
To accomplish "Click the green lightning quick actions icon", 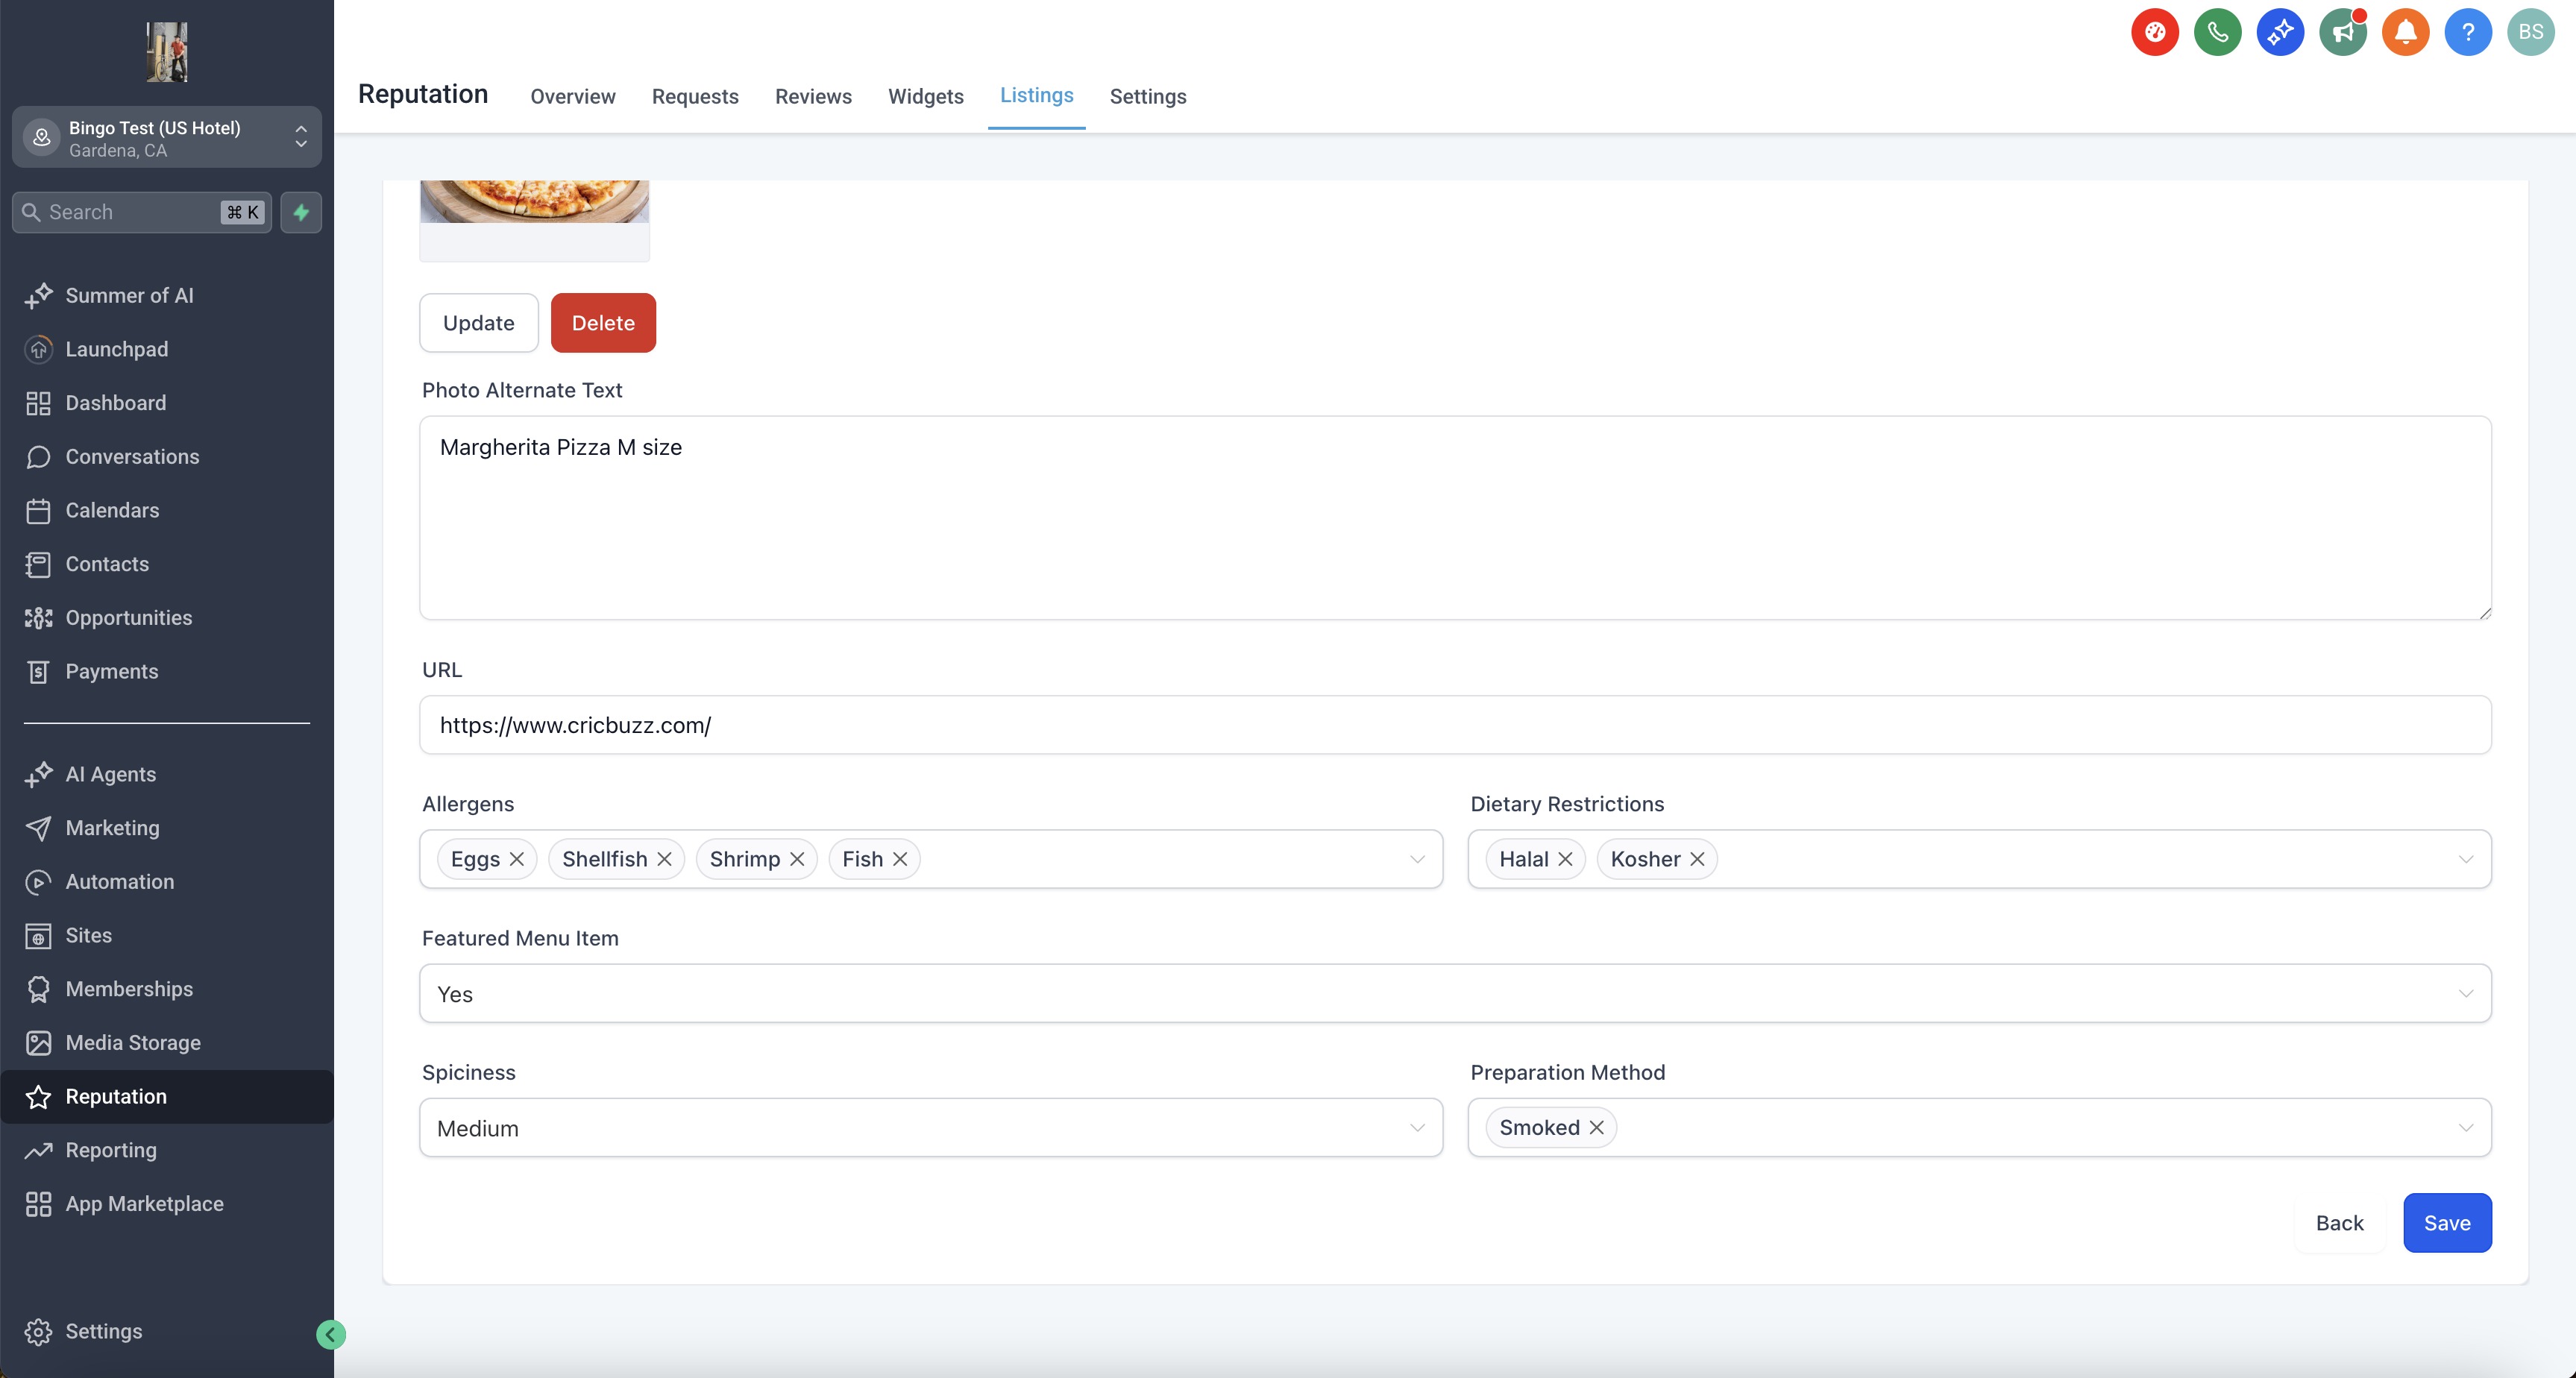I will click(x=301, y=212).
